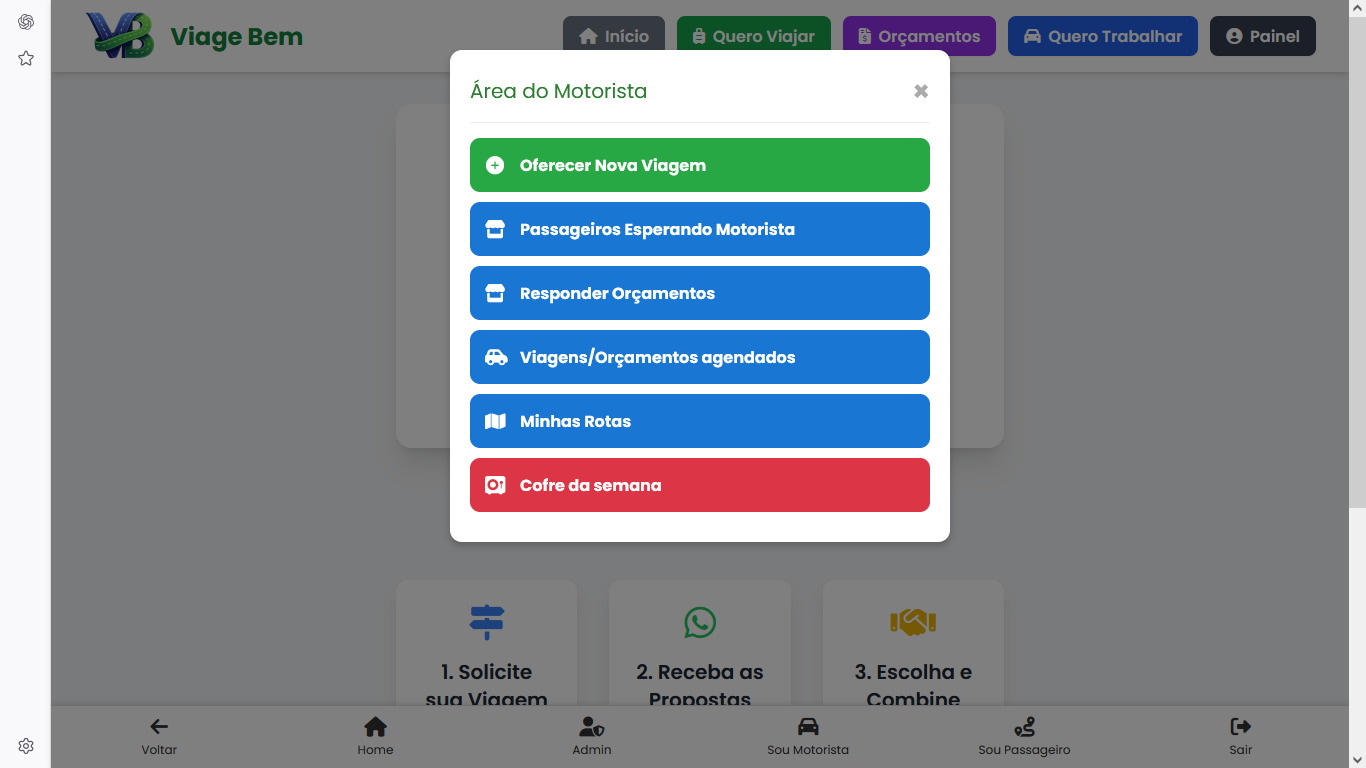Choose Sou Passageiro route icon
The width and height of the screenshot is (1366, 768).
pyautogui.click(x=1024, y=727)
